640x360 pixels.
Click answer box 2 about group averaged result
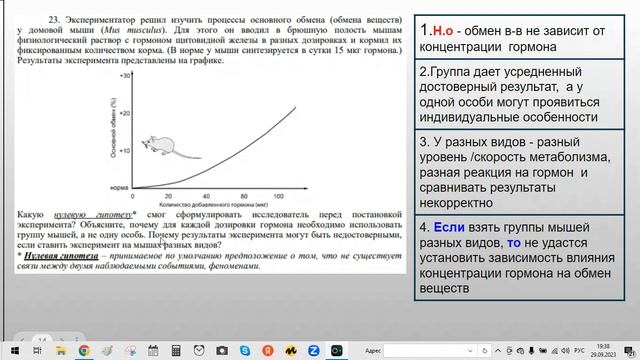(x=520, y=94)
